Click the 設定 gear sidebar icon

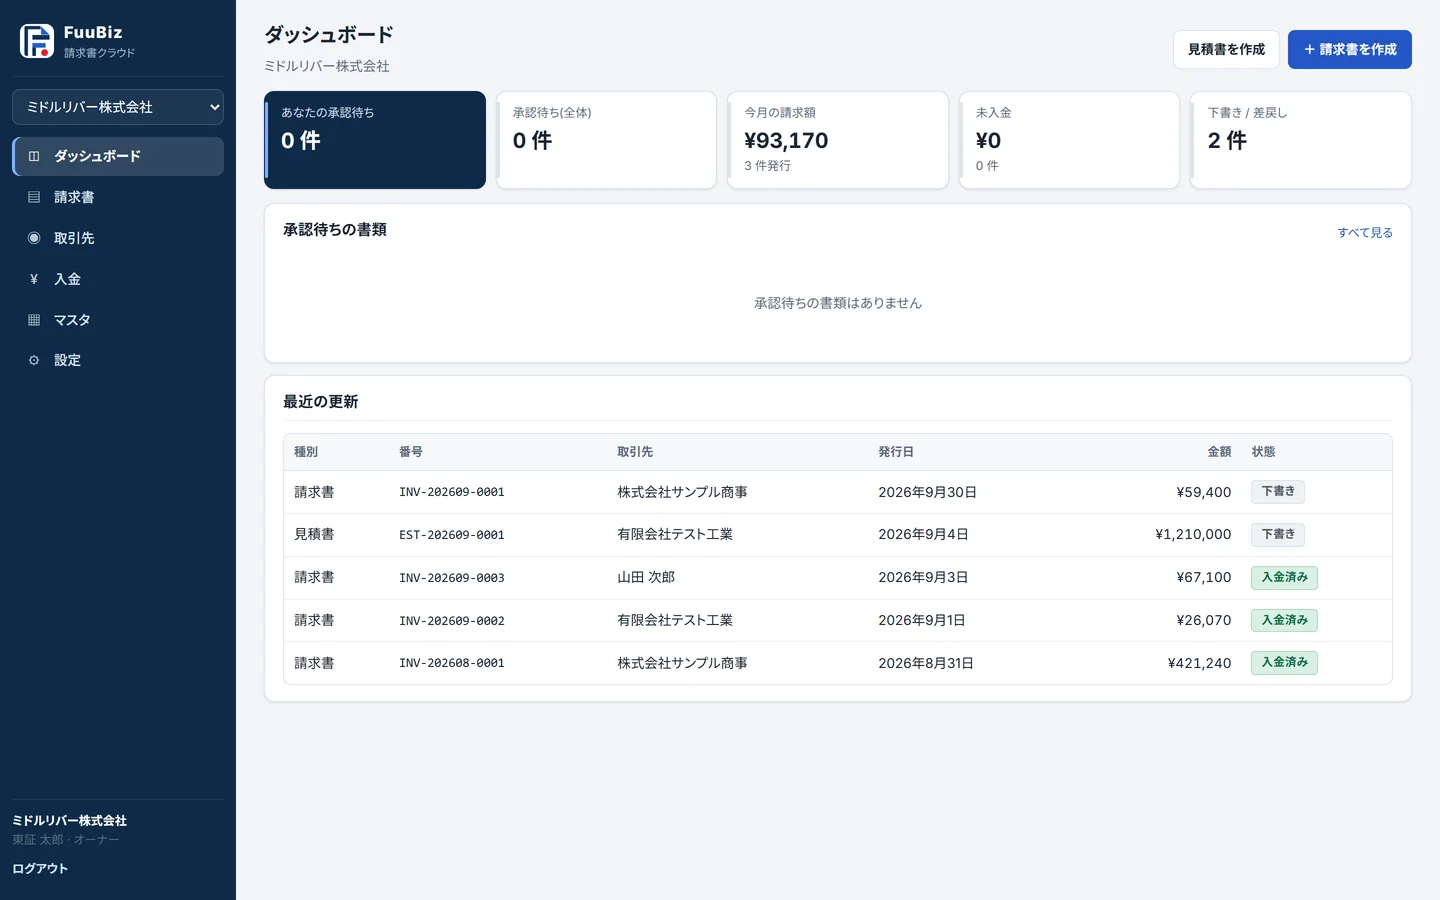click(x=34, y=360)
